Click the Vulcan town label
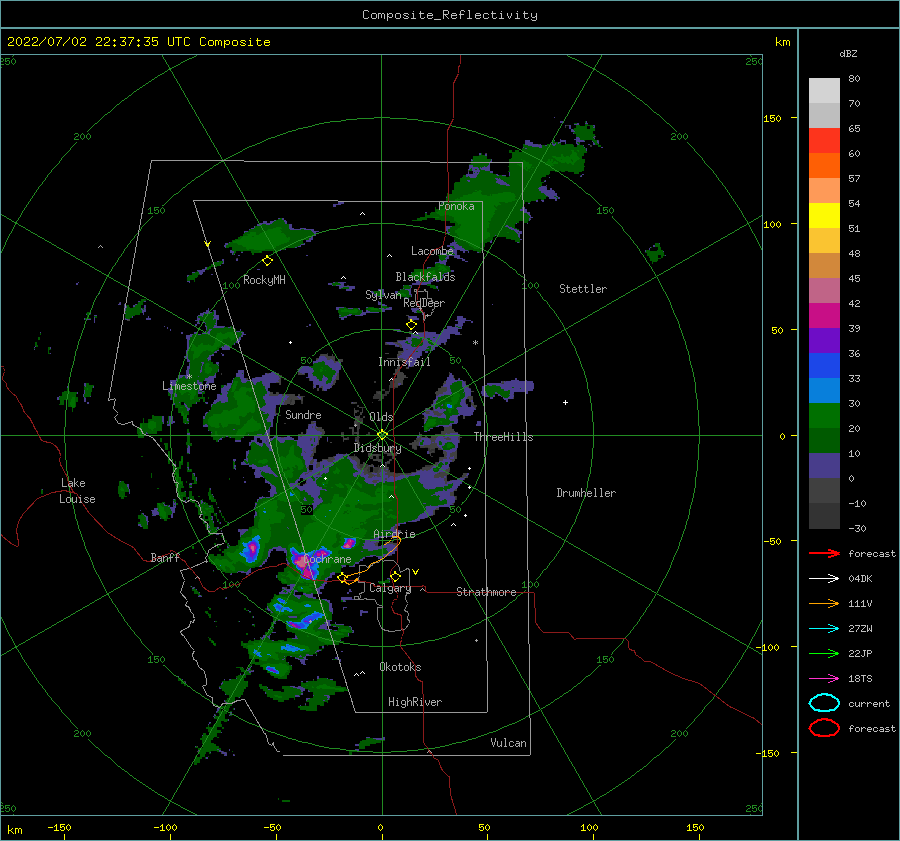The height and width of the screenshot is (841, 900). (508, 743)
